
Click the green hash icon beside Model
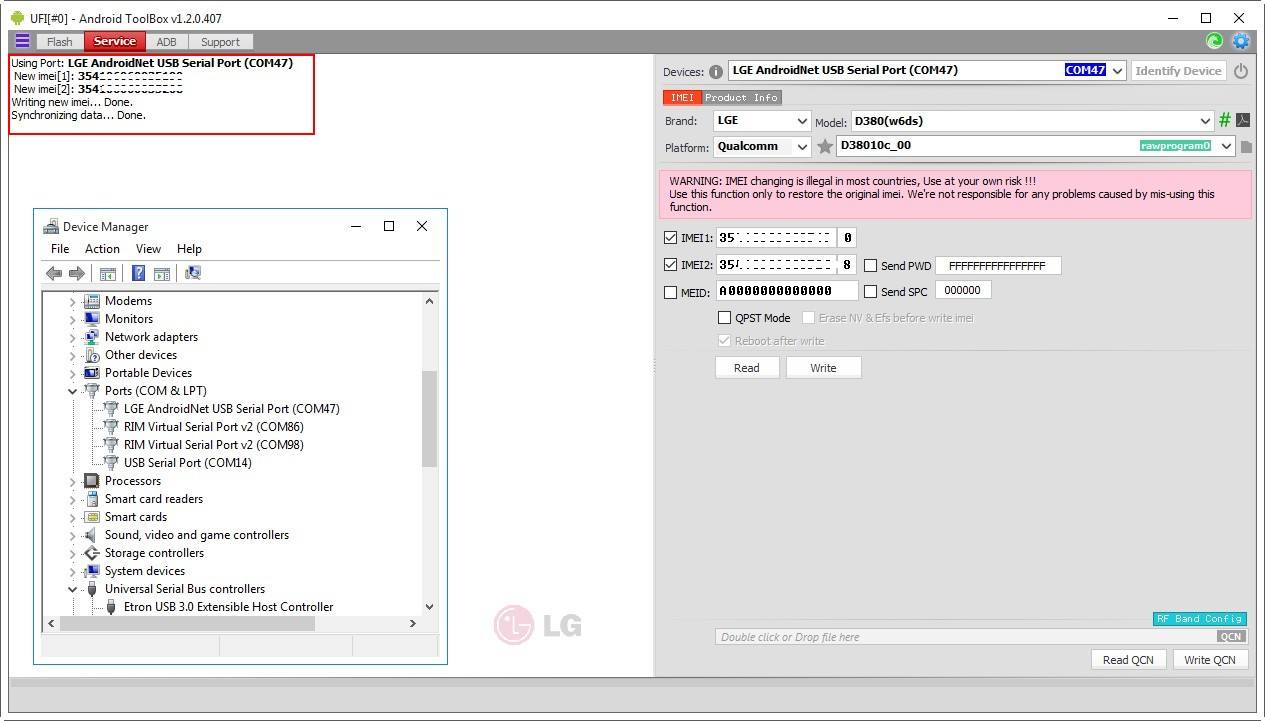(x=1224, y=120)
